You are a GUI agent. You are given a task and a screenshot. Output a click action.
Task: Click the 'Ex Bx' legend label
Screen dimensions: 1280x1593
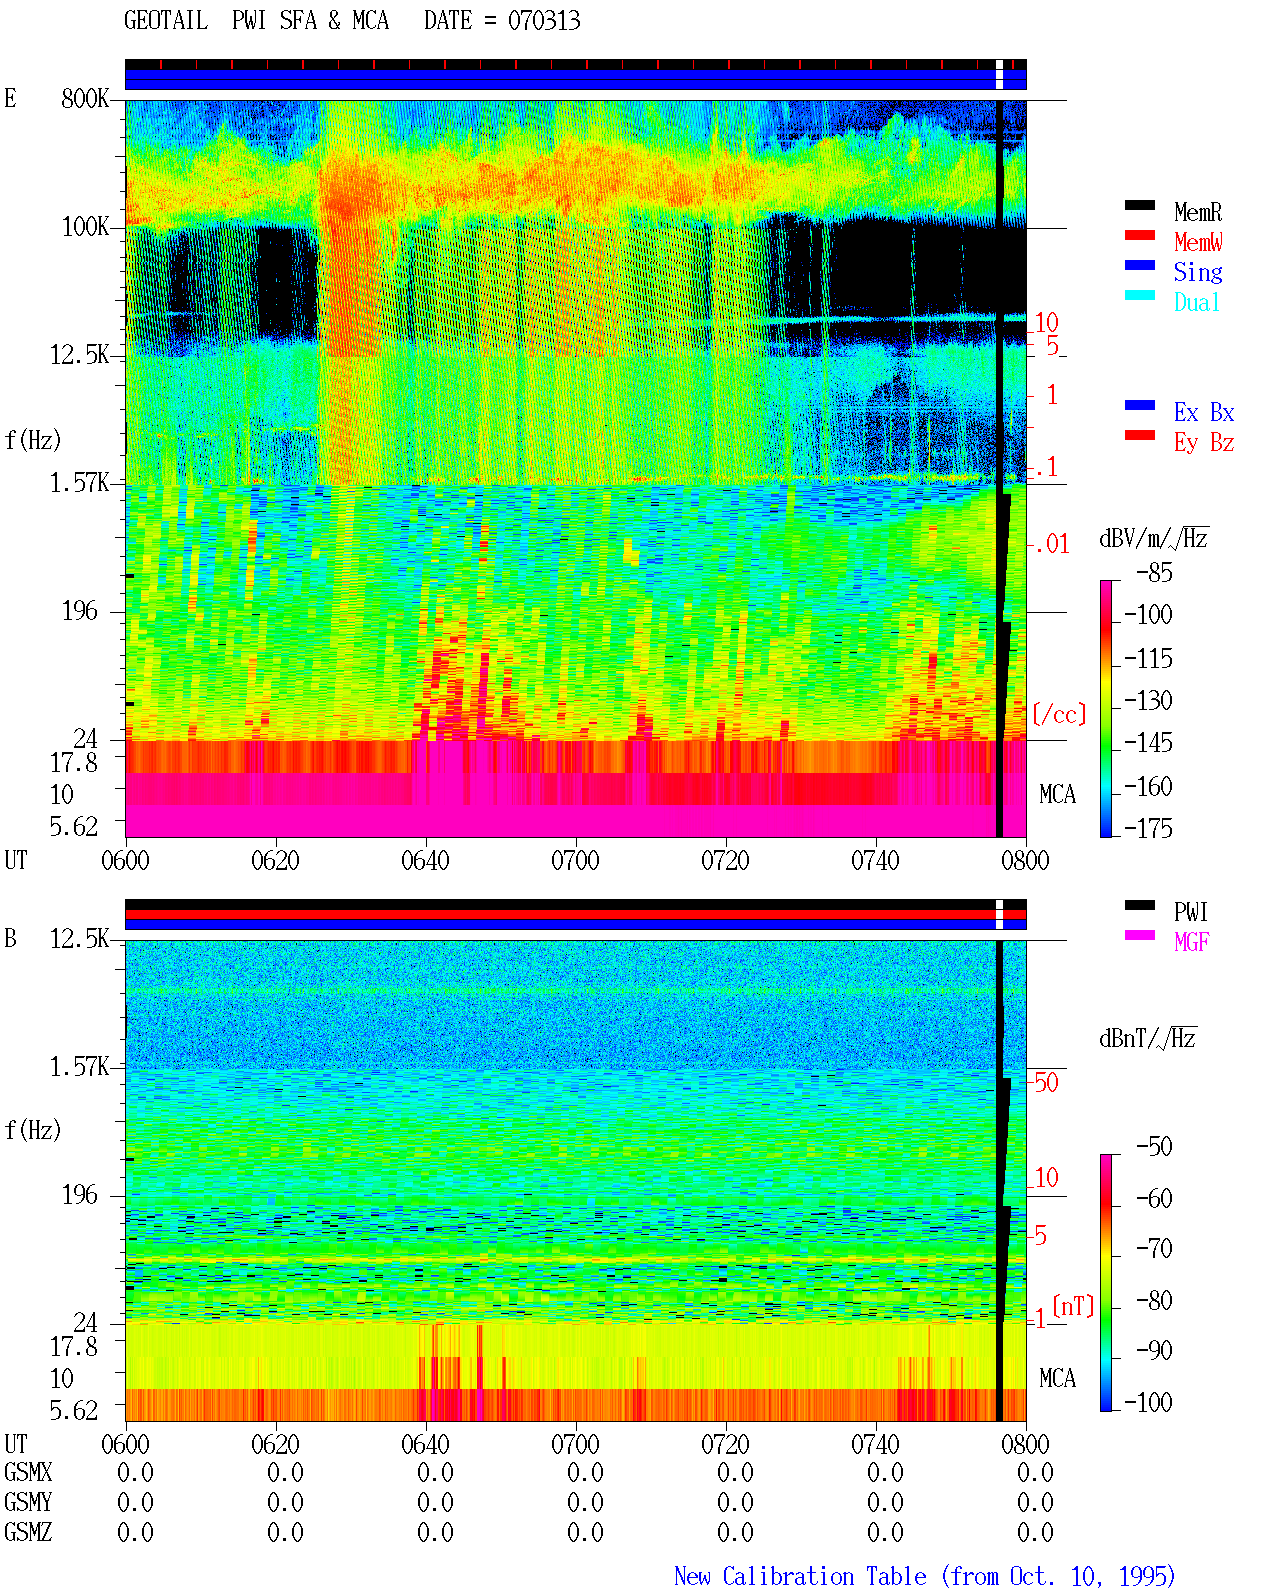tap(1204, 412)
